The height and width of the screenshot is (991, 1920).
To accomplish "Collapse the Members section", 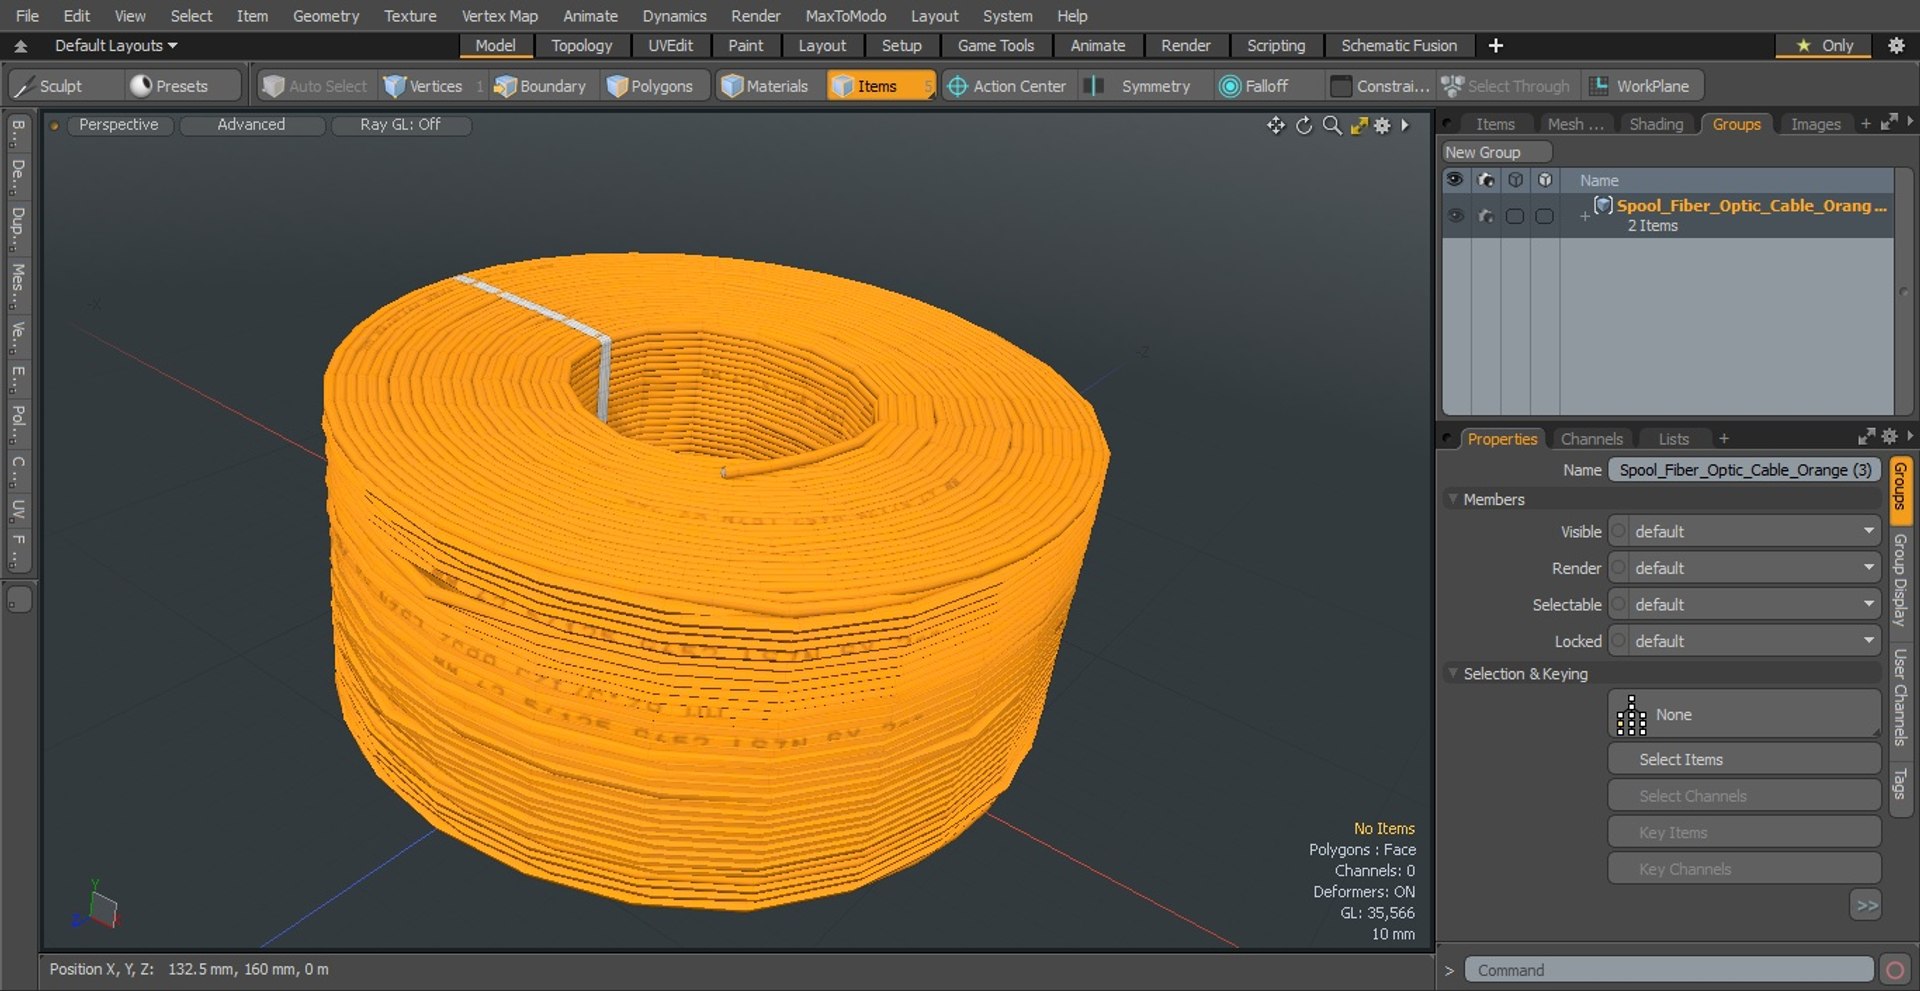I will click(1453, 498).
